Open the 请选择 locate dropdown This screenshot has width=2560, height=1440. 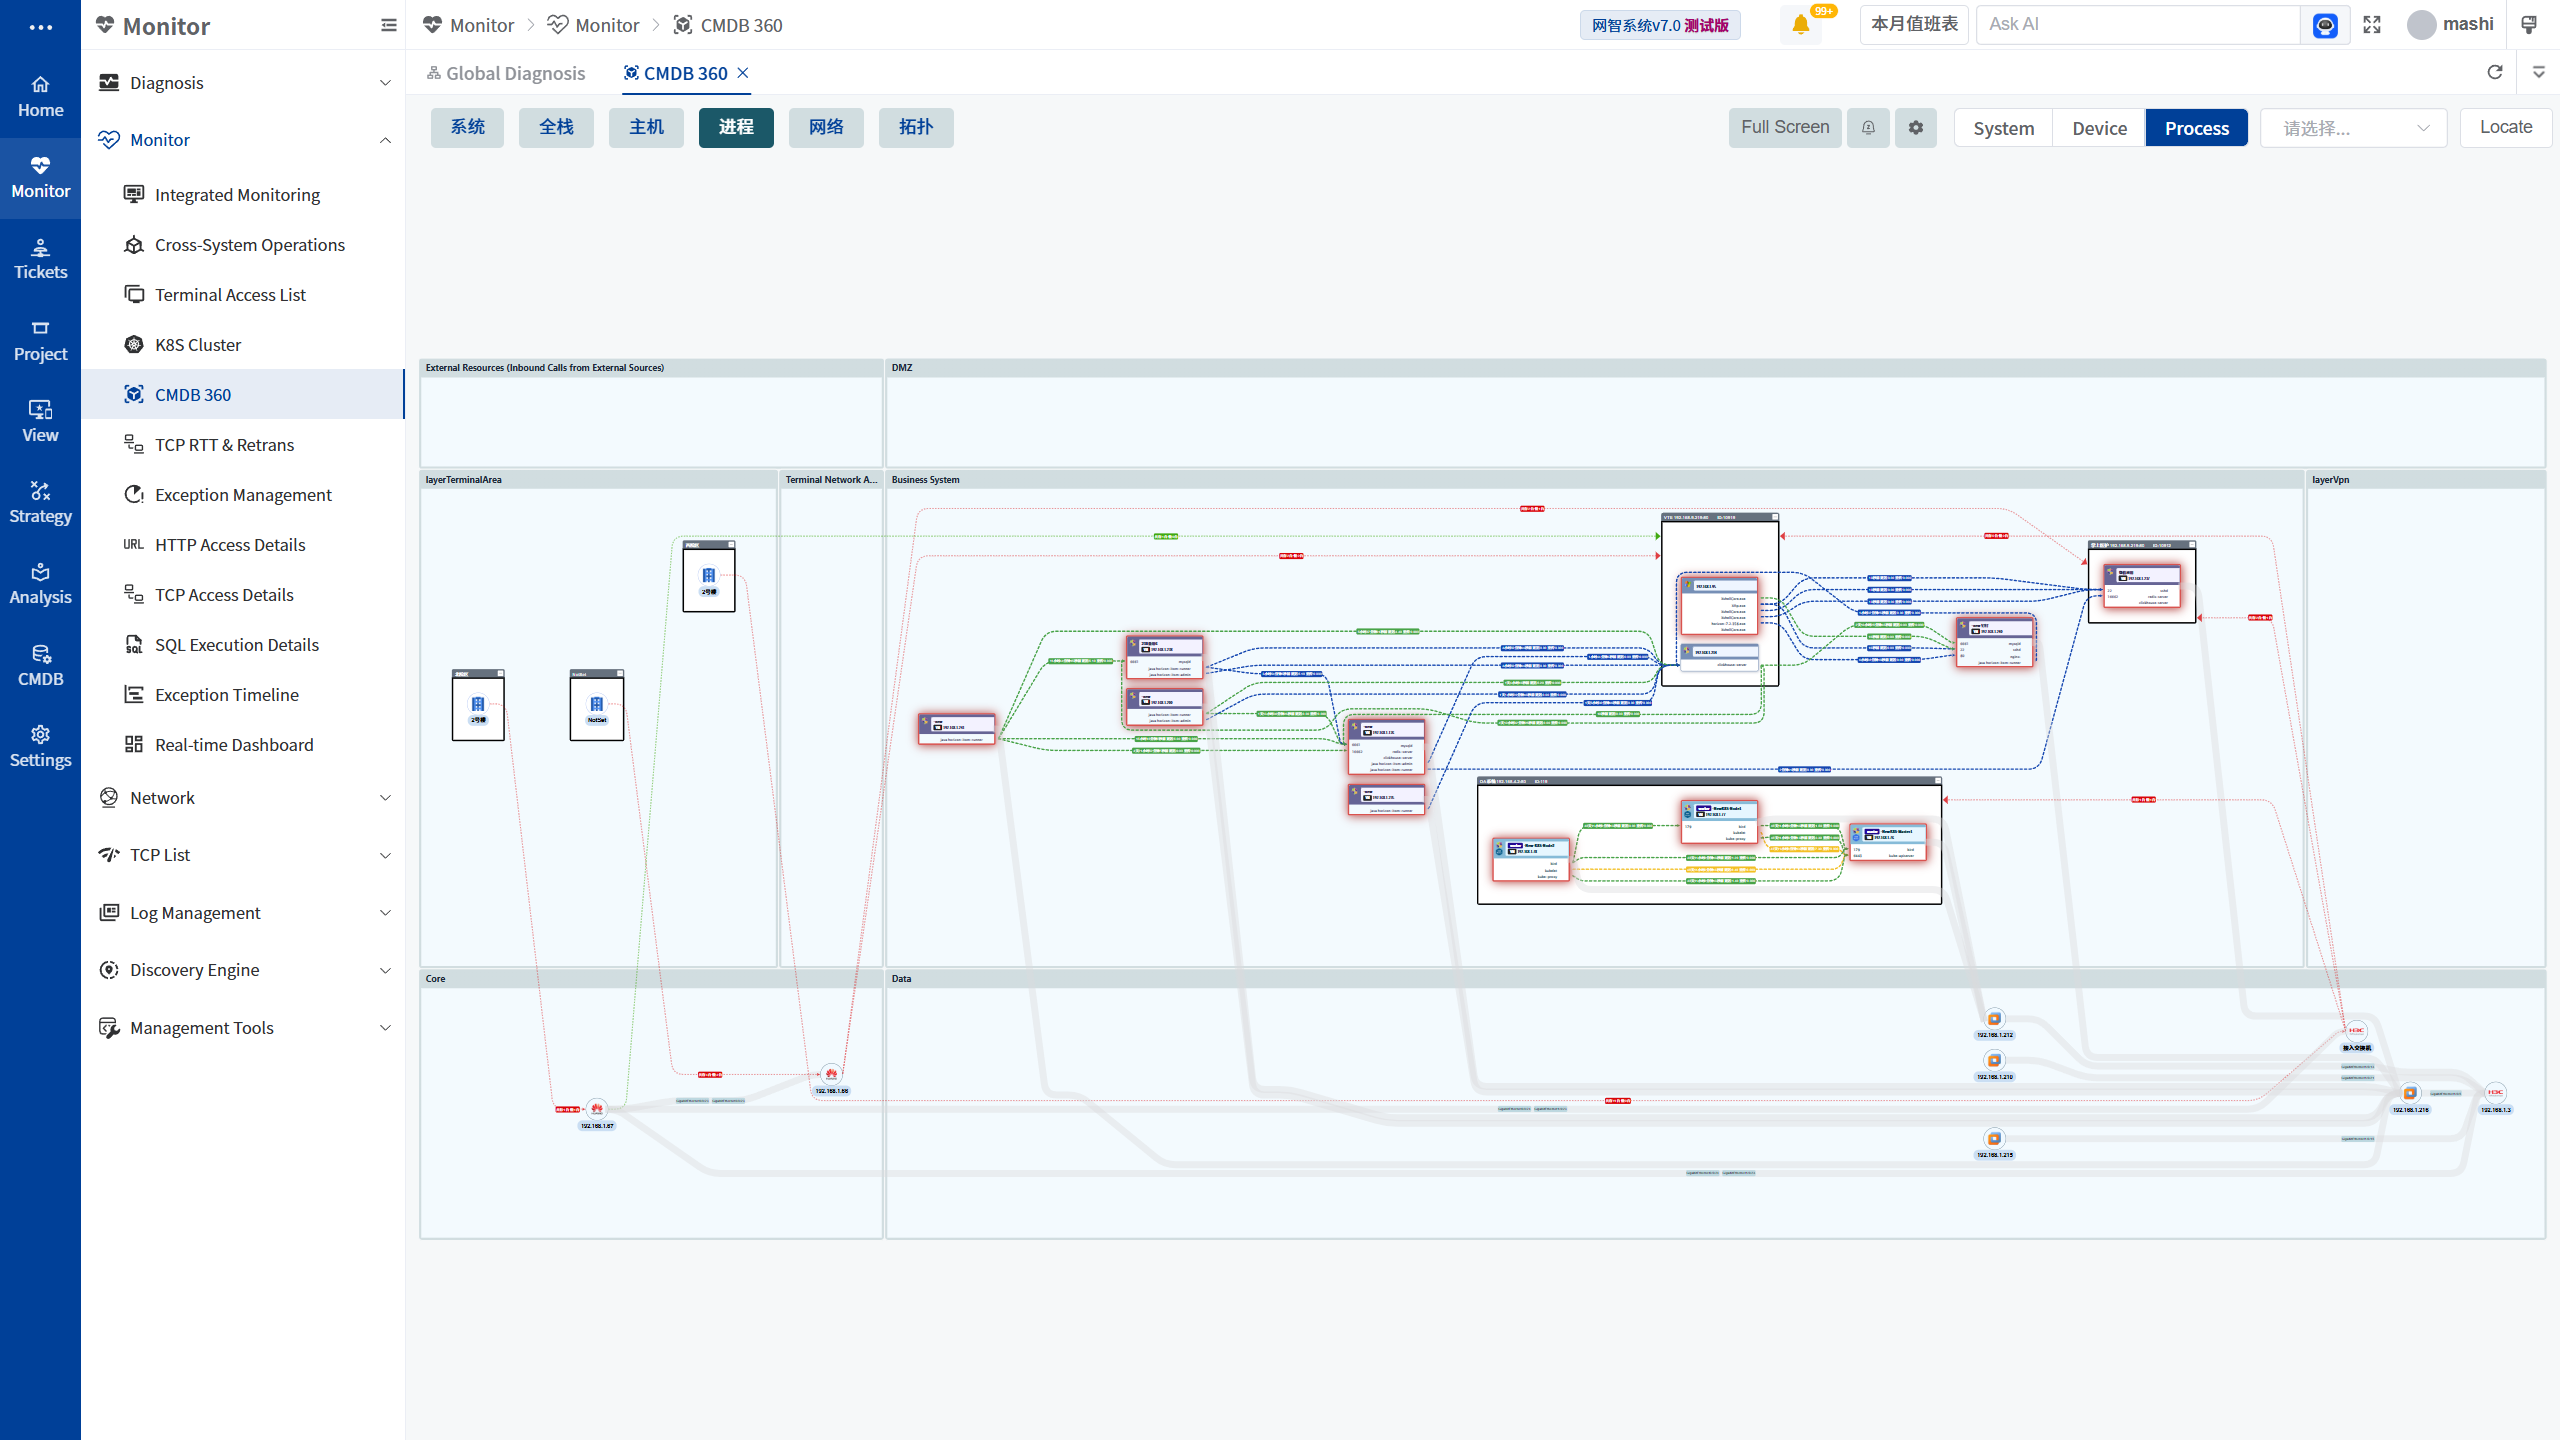tap(2353, 128)
